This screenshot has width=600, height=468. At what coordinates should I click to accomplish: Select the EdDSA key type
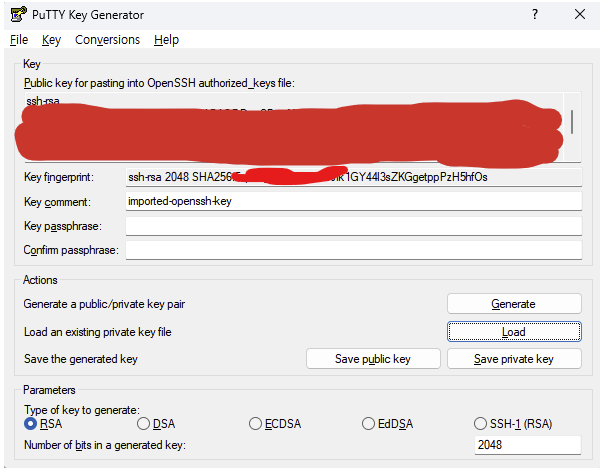[x=388, y=424]
